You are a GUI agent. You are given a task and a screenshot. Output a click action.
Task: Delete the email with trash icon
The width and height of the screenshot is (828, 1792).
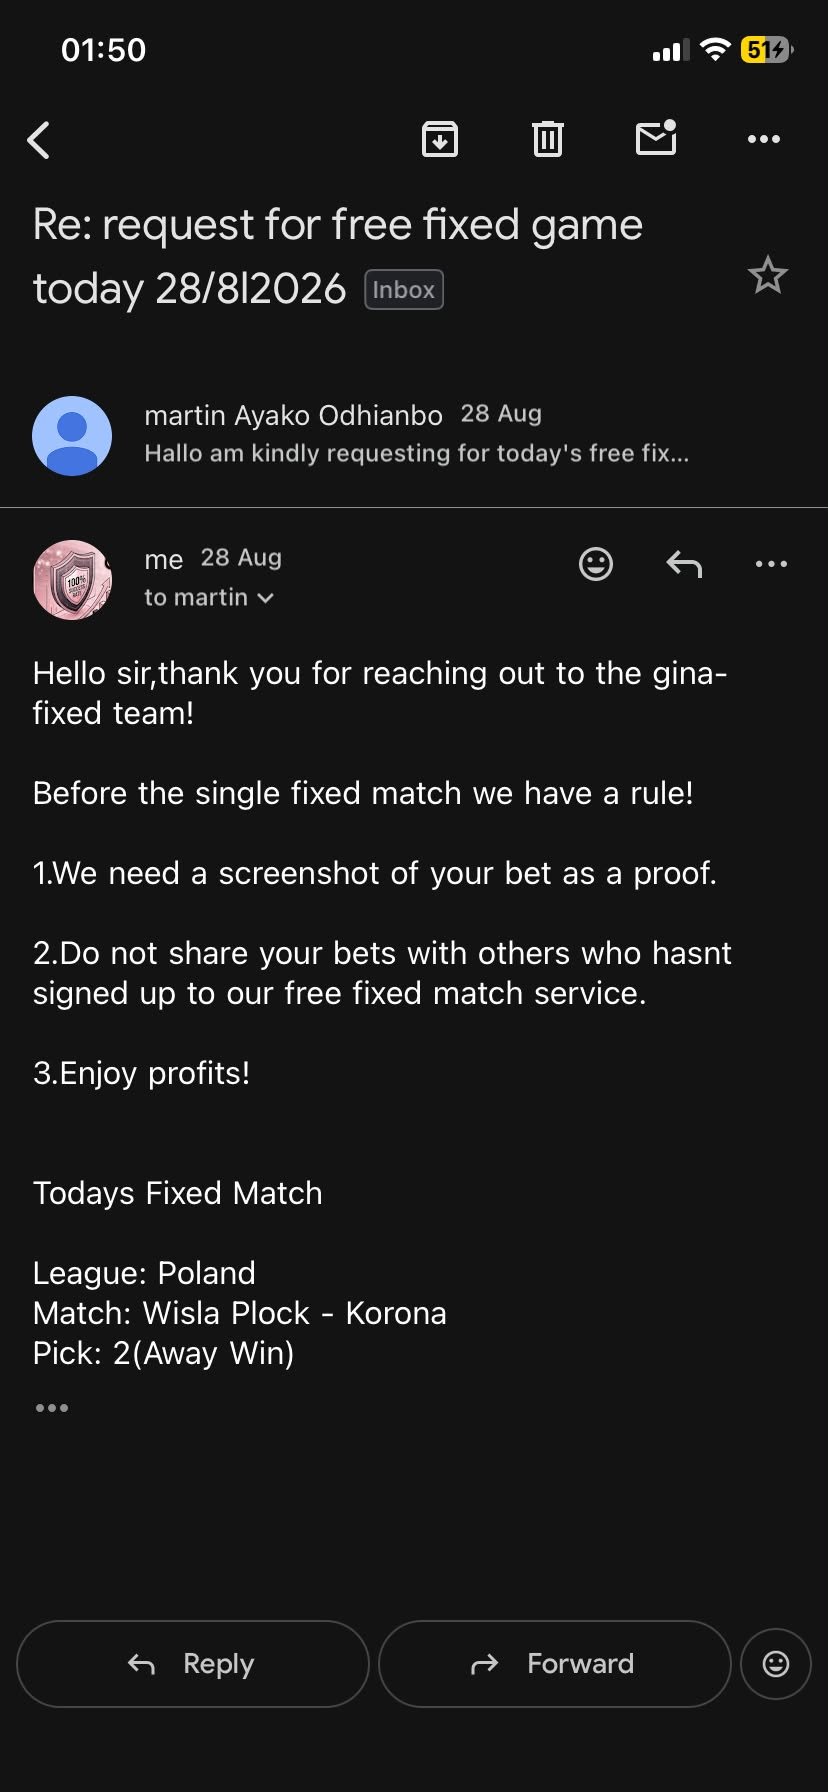click(547, 139)
